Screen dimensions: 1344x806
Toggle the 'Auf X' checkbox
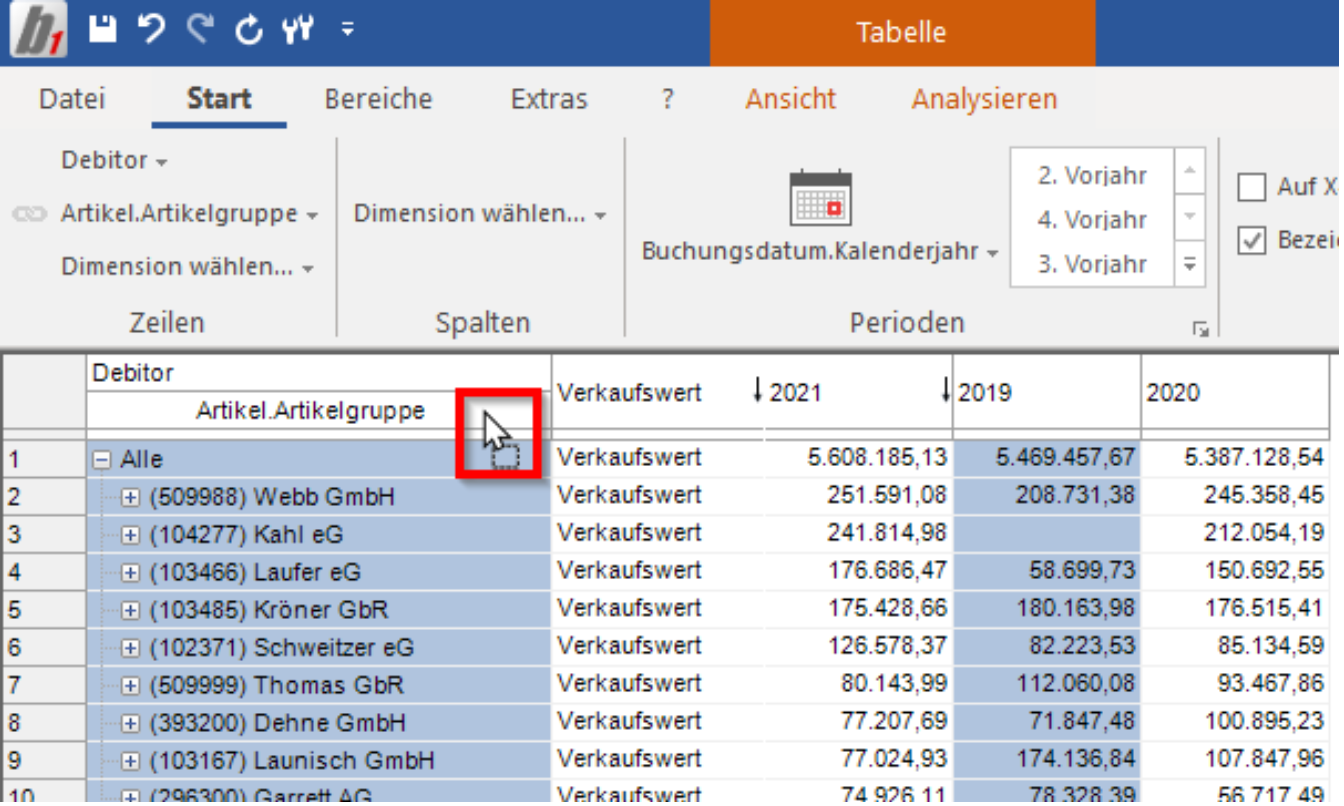(1252, 187)
